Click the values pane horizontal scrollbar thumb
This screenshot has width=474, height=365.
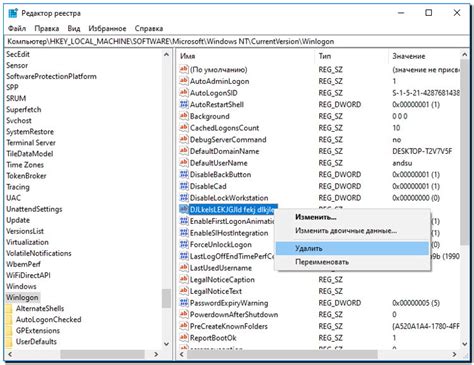click(x=282, y=354)
